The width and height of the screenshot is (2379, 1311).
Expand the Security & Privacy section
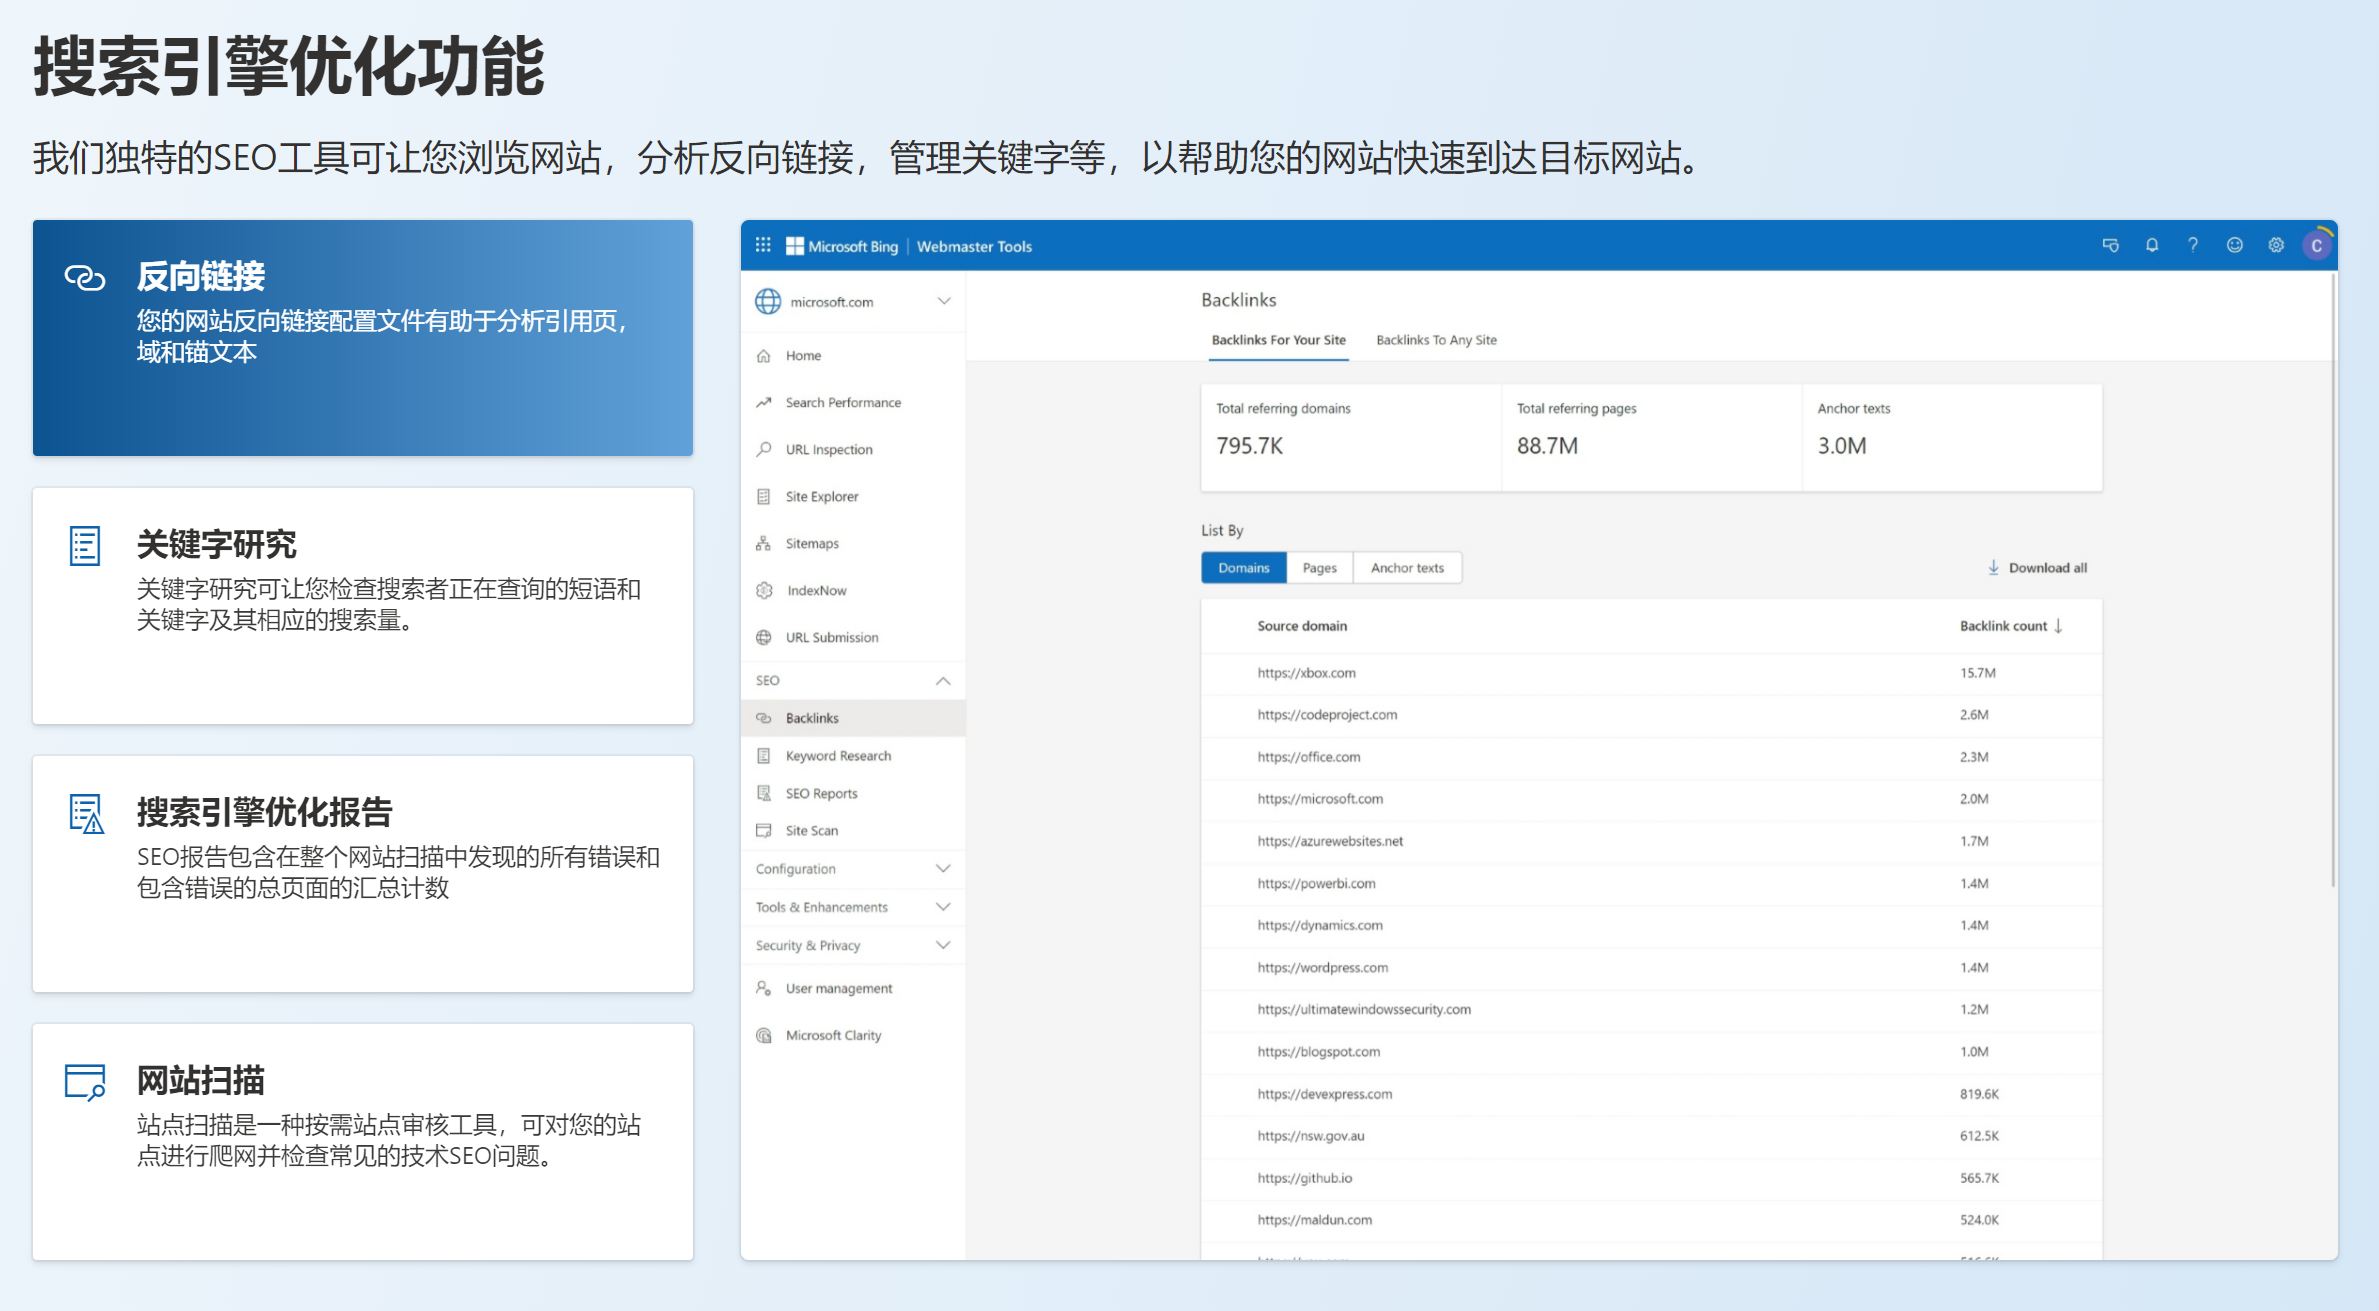(853, 945)
